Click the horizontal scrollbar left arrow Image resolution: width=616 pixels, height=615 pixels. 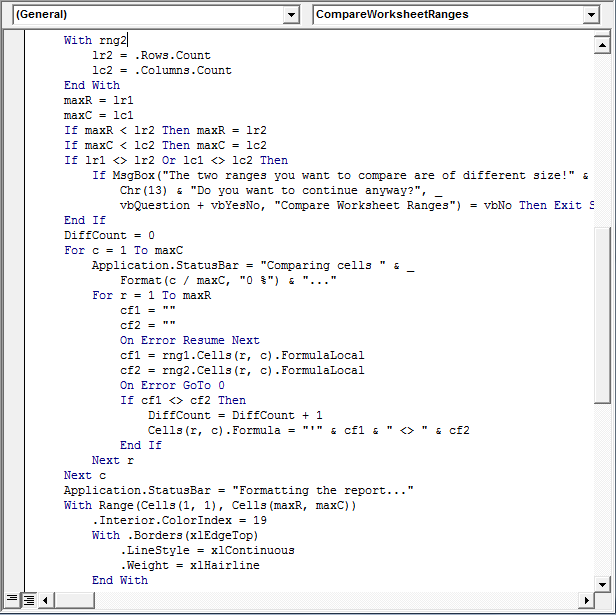click(x=46, y=599)
